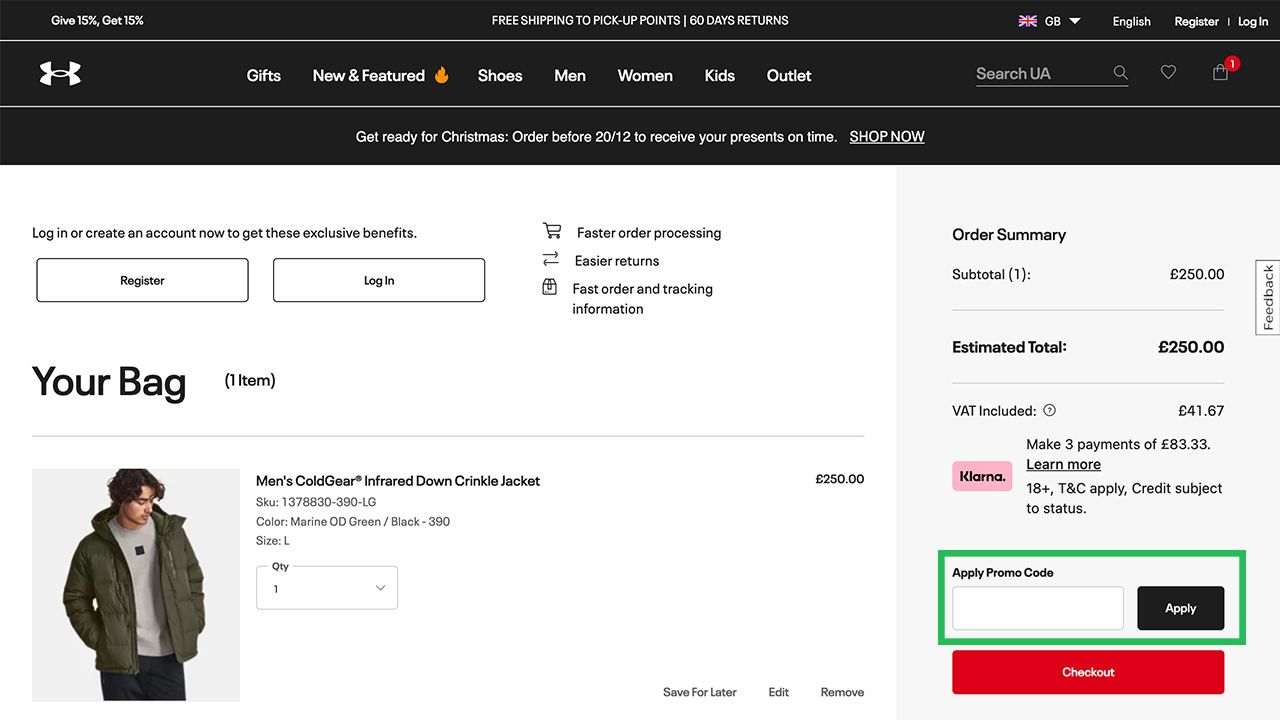Click the Subtotal (1) label
This screenshot has height=720, width=1280.
991,274
